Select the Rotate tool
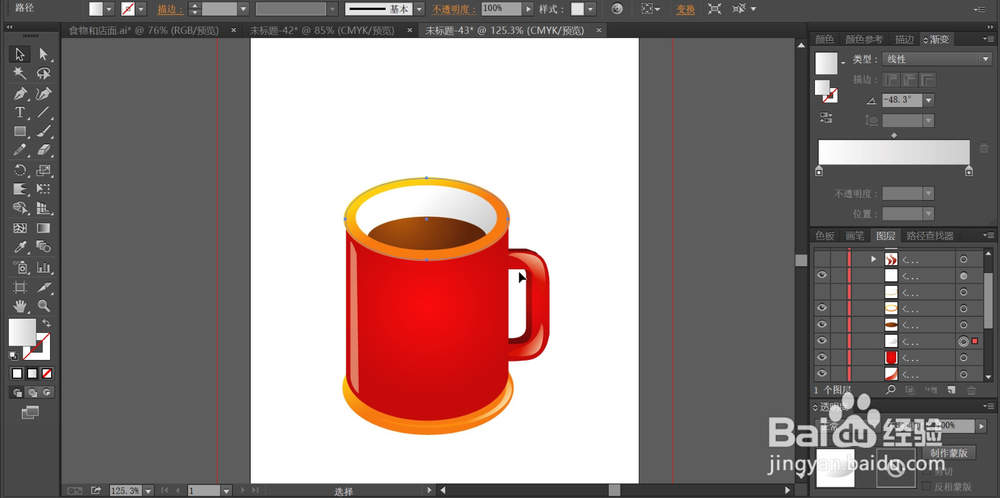The height and width of the screenshot is (498, 1000). [x=20, y=170]
